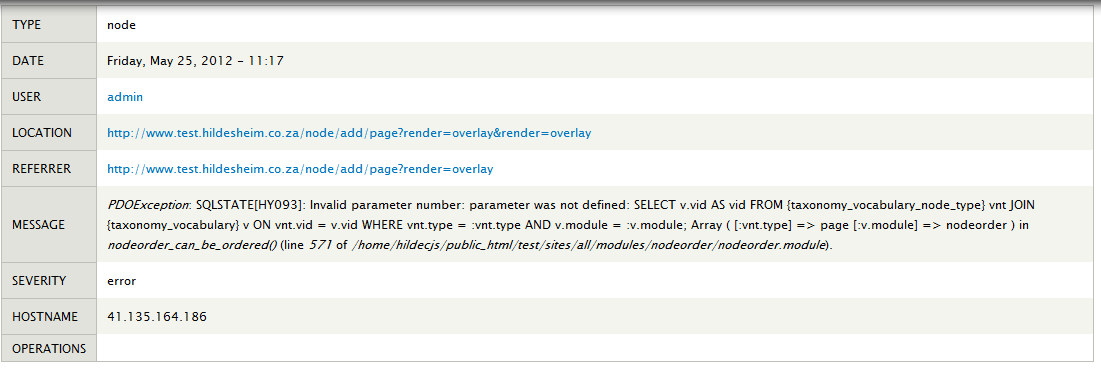The image size is (1101, 368).
Task: Follow the LOCATION URL with two render=overlay parameters
Action: pos(349,133)
